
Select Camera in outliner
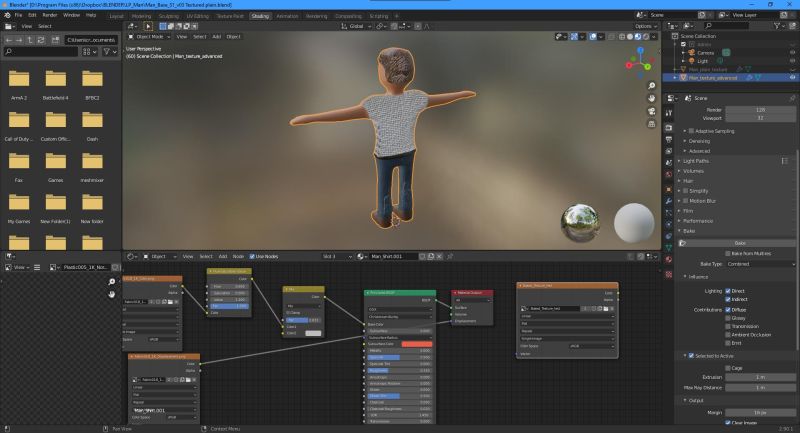coord(706,53)
